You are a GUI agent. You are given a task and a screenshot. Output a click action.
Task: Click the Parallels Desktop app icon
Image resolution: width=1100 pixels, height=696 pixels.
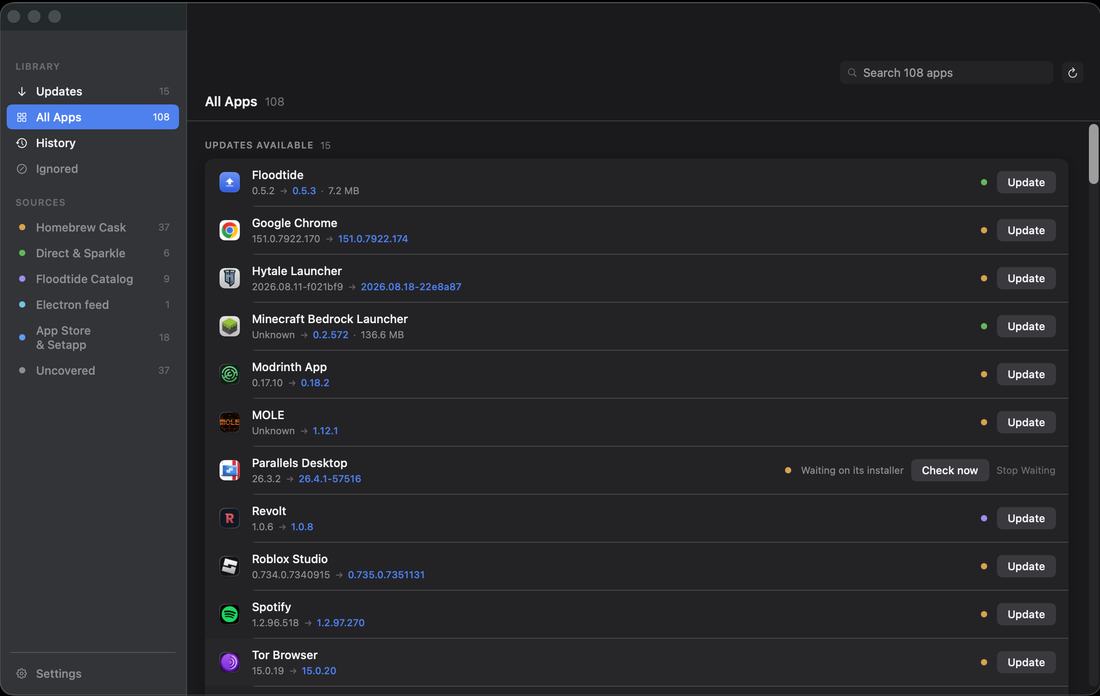[x=229, y=470]
